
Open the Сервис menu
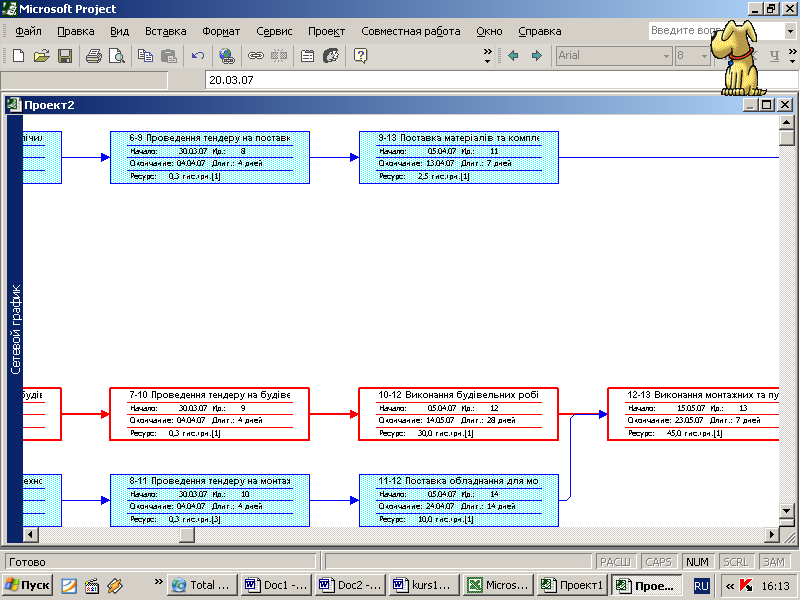click(274, 31)
